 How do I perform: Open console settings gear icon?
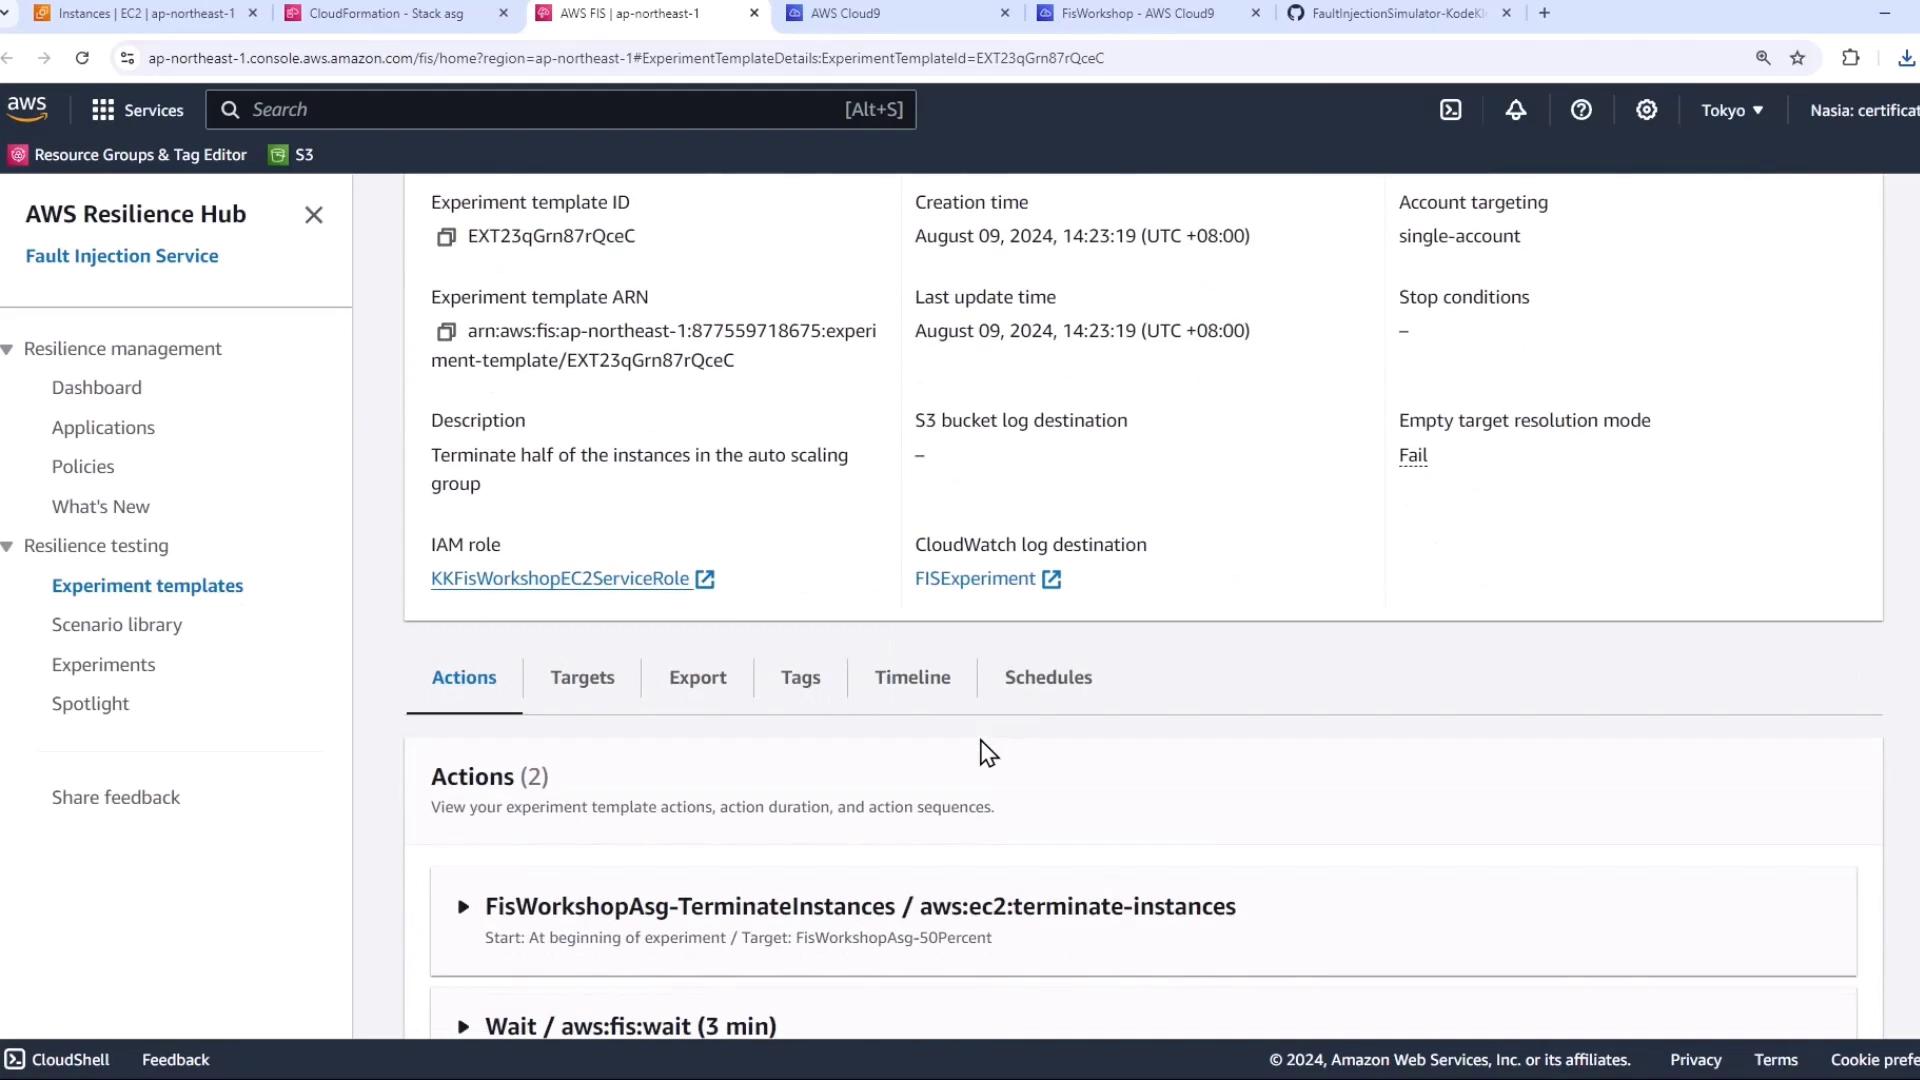pos(1646,110)
